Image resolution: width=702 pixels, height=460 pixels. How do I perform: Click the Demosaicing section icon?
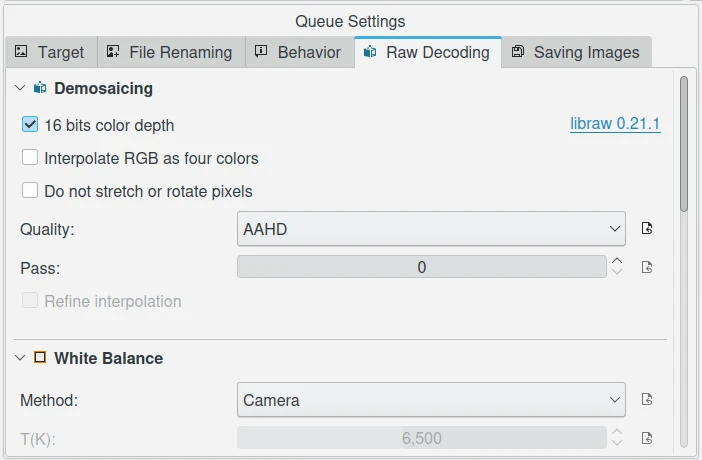[40, 88]
